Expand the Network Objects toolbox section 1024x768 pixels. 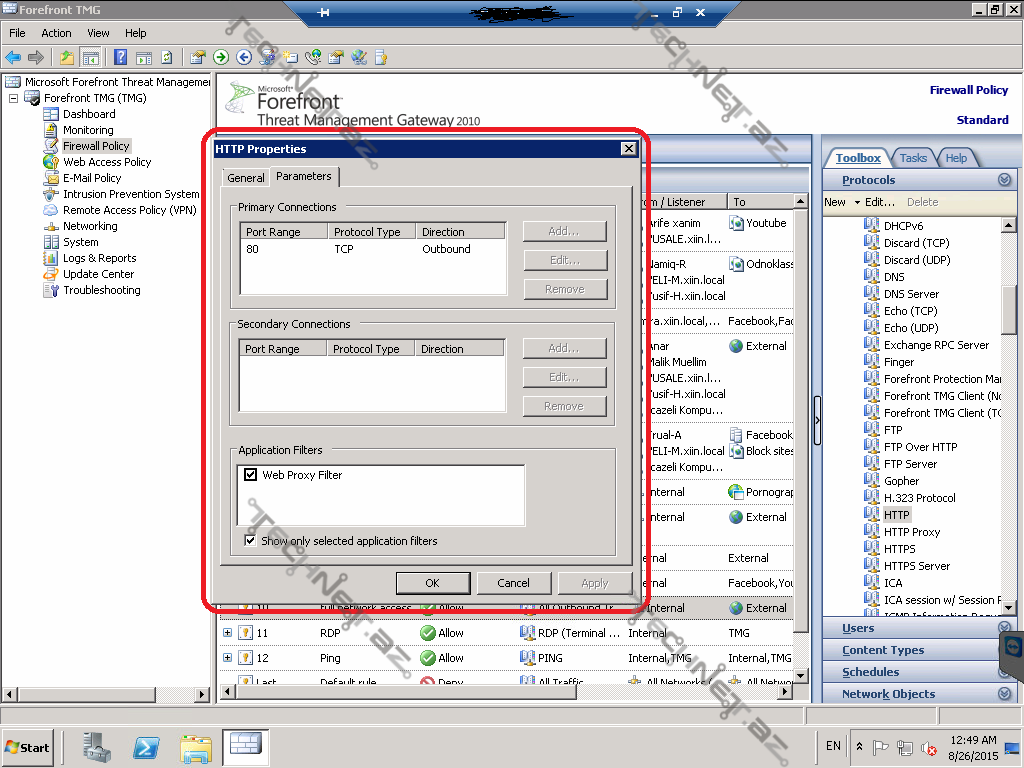(x=1005, y=694)
